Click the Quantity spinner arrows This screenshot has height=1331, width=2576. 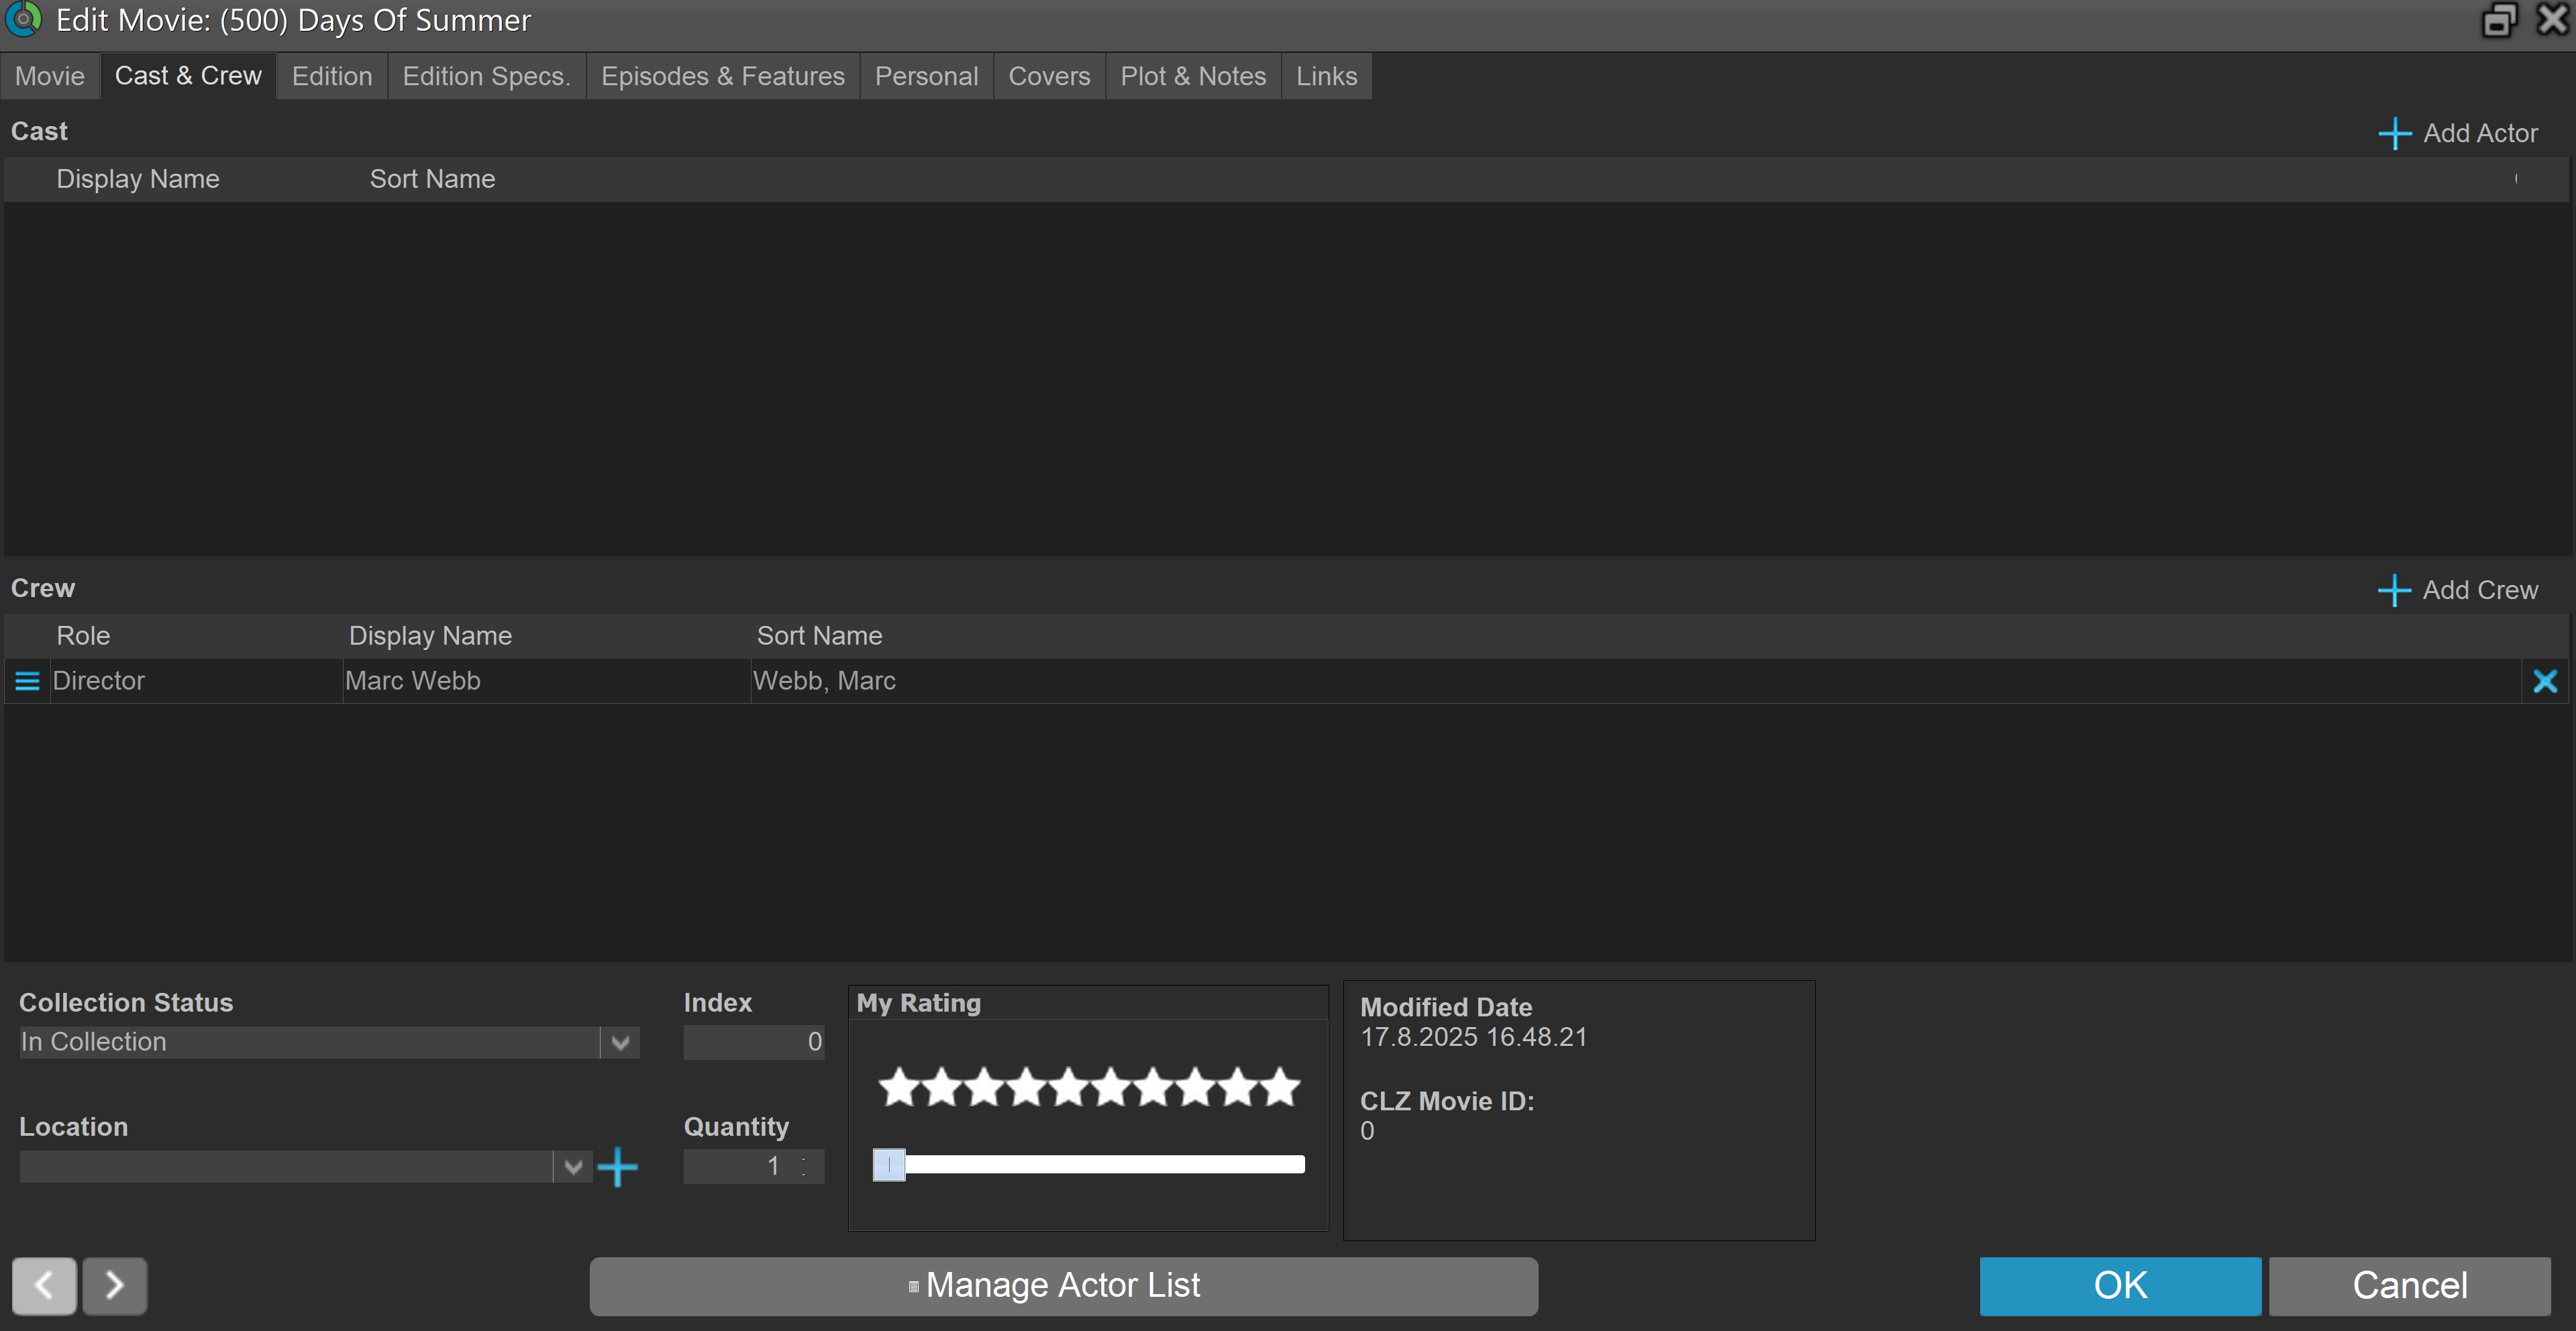[x=804, y=1166]
